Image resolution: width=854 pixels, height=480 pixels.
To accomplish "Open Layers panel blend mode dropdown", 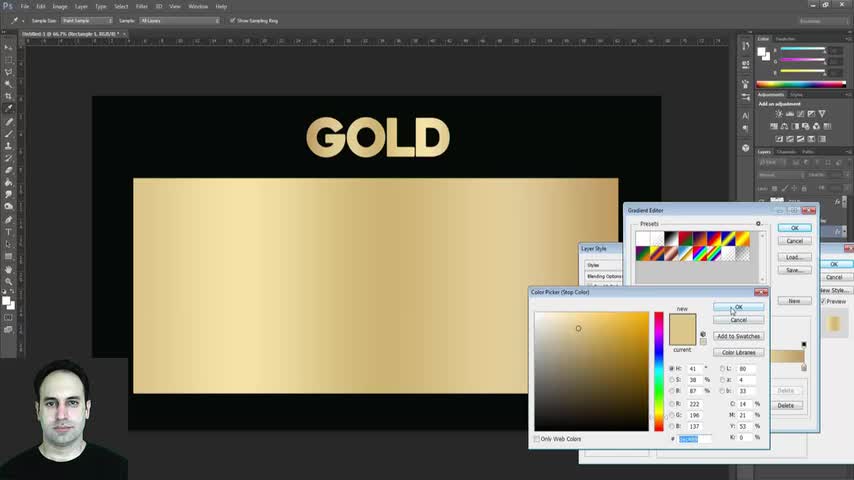I will pos(781,175).
